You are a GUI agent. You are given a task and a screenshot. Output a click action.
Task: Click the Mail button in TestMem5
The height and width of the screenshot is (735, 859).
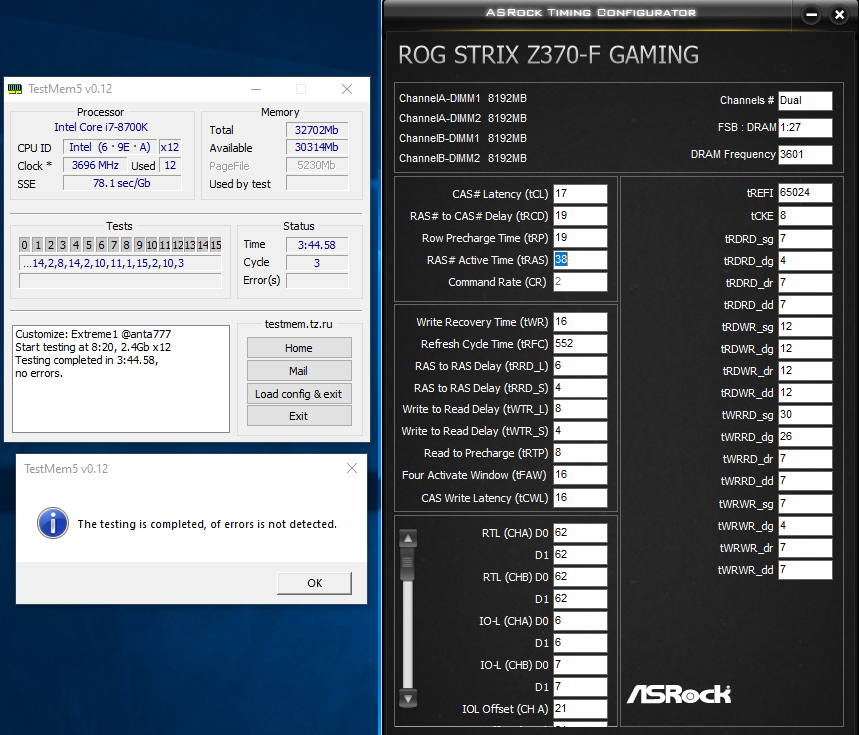(299, 371)
